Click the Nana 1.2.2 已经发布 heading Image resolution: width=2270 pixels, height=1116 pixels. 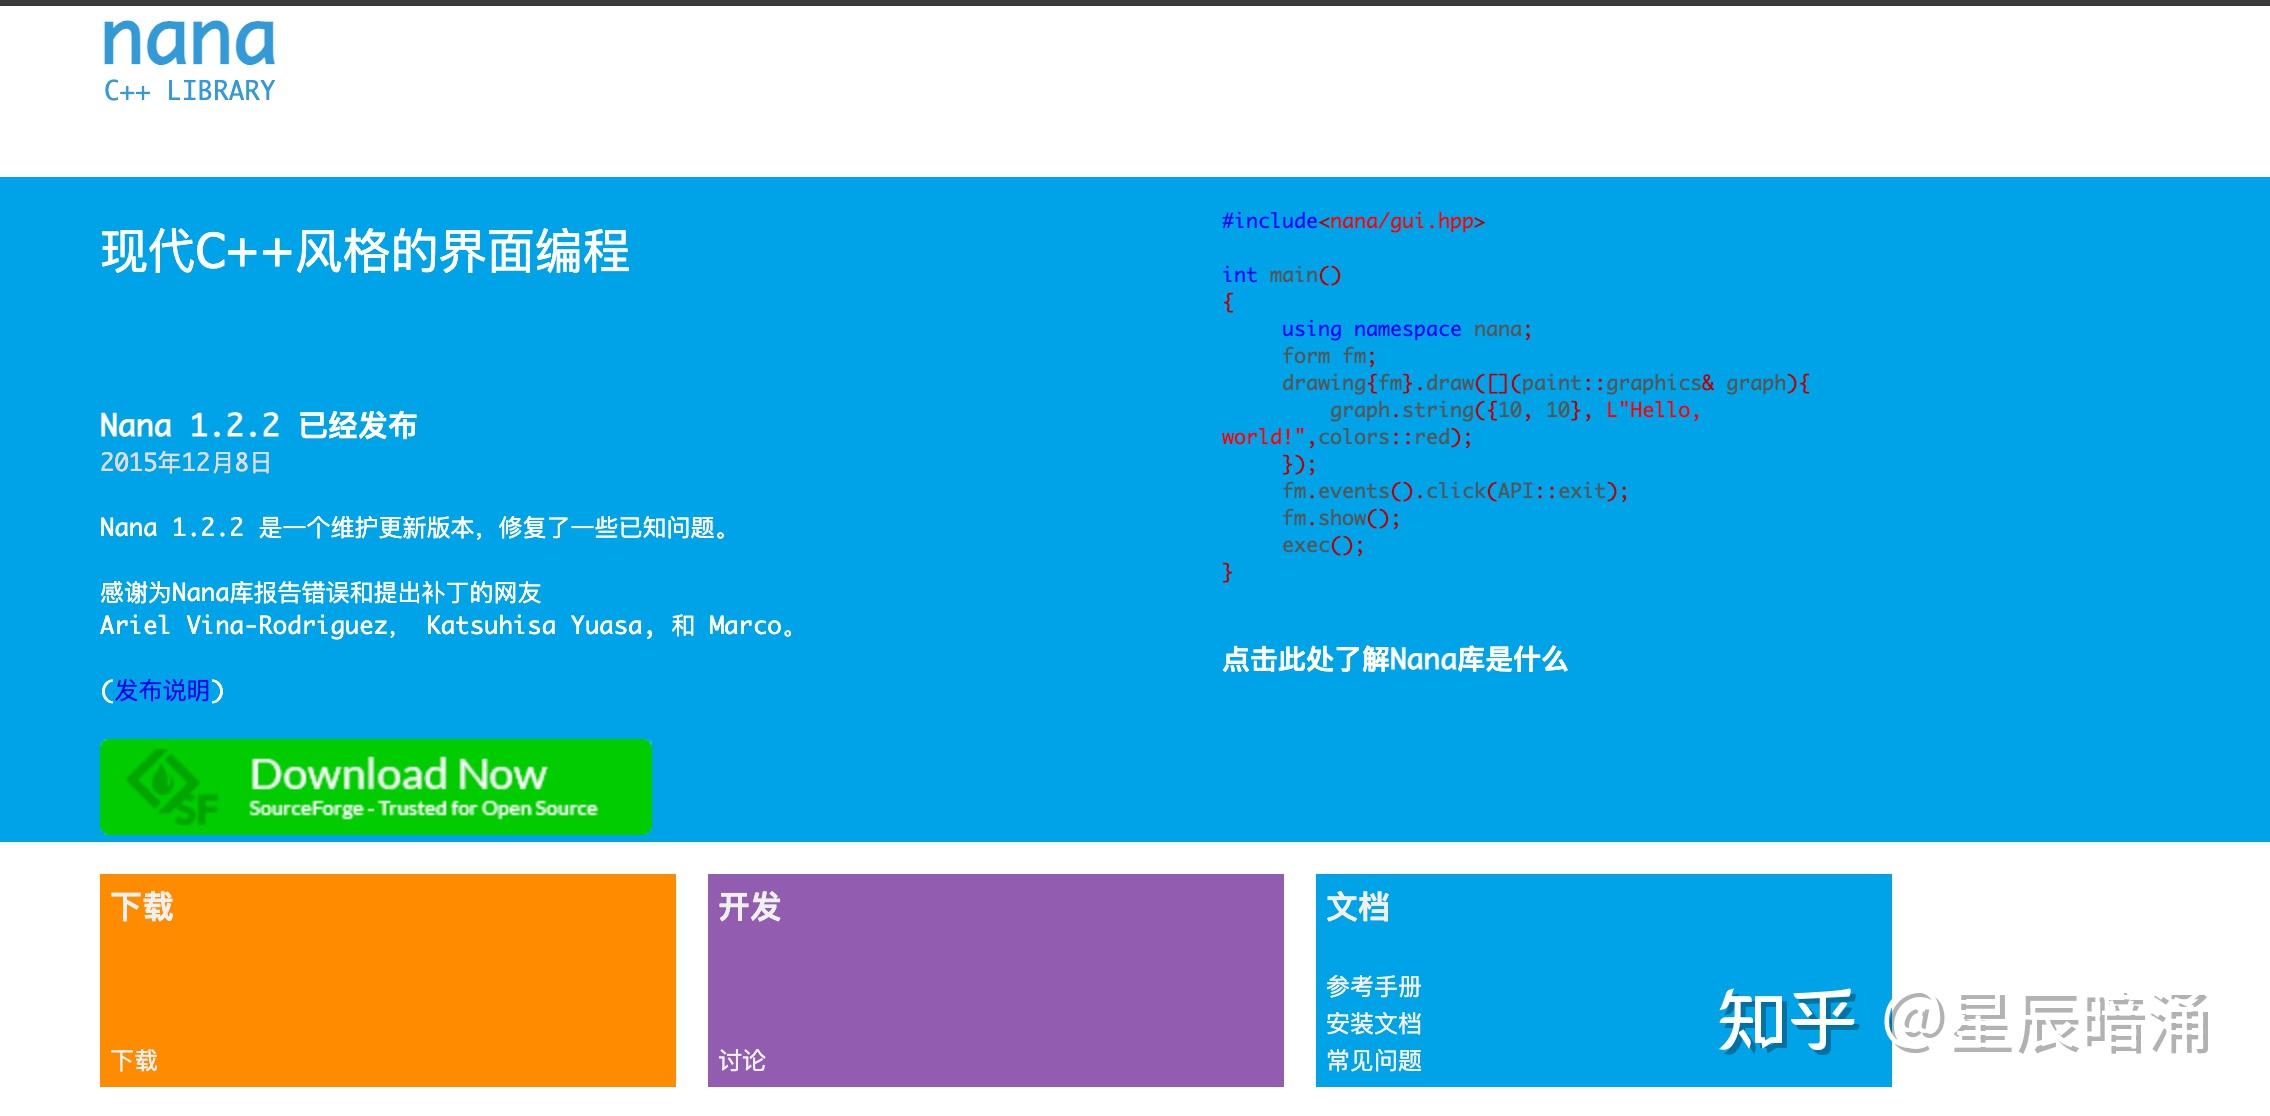262,424
